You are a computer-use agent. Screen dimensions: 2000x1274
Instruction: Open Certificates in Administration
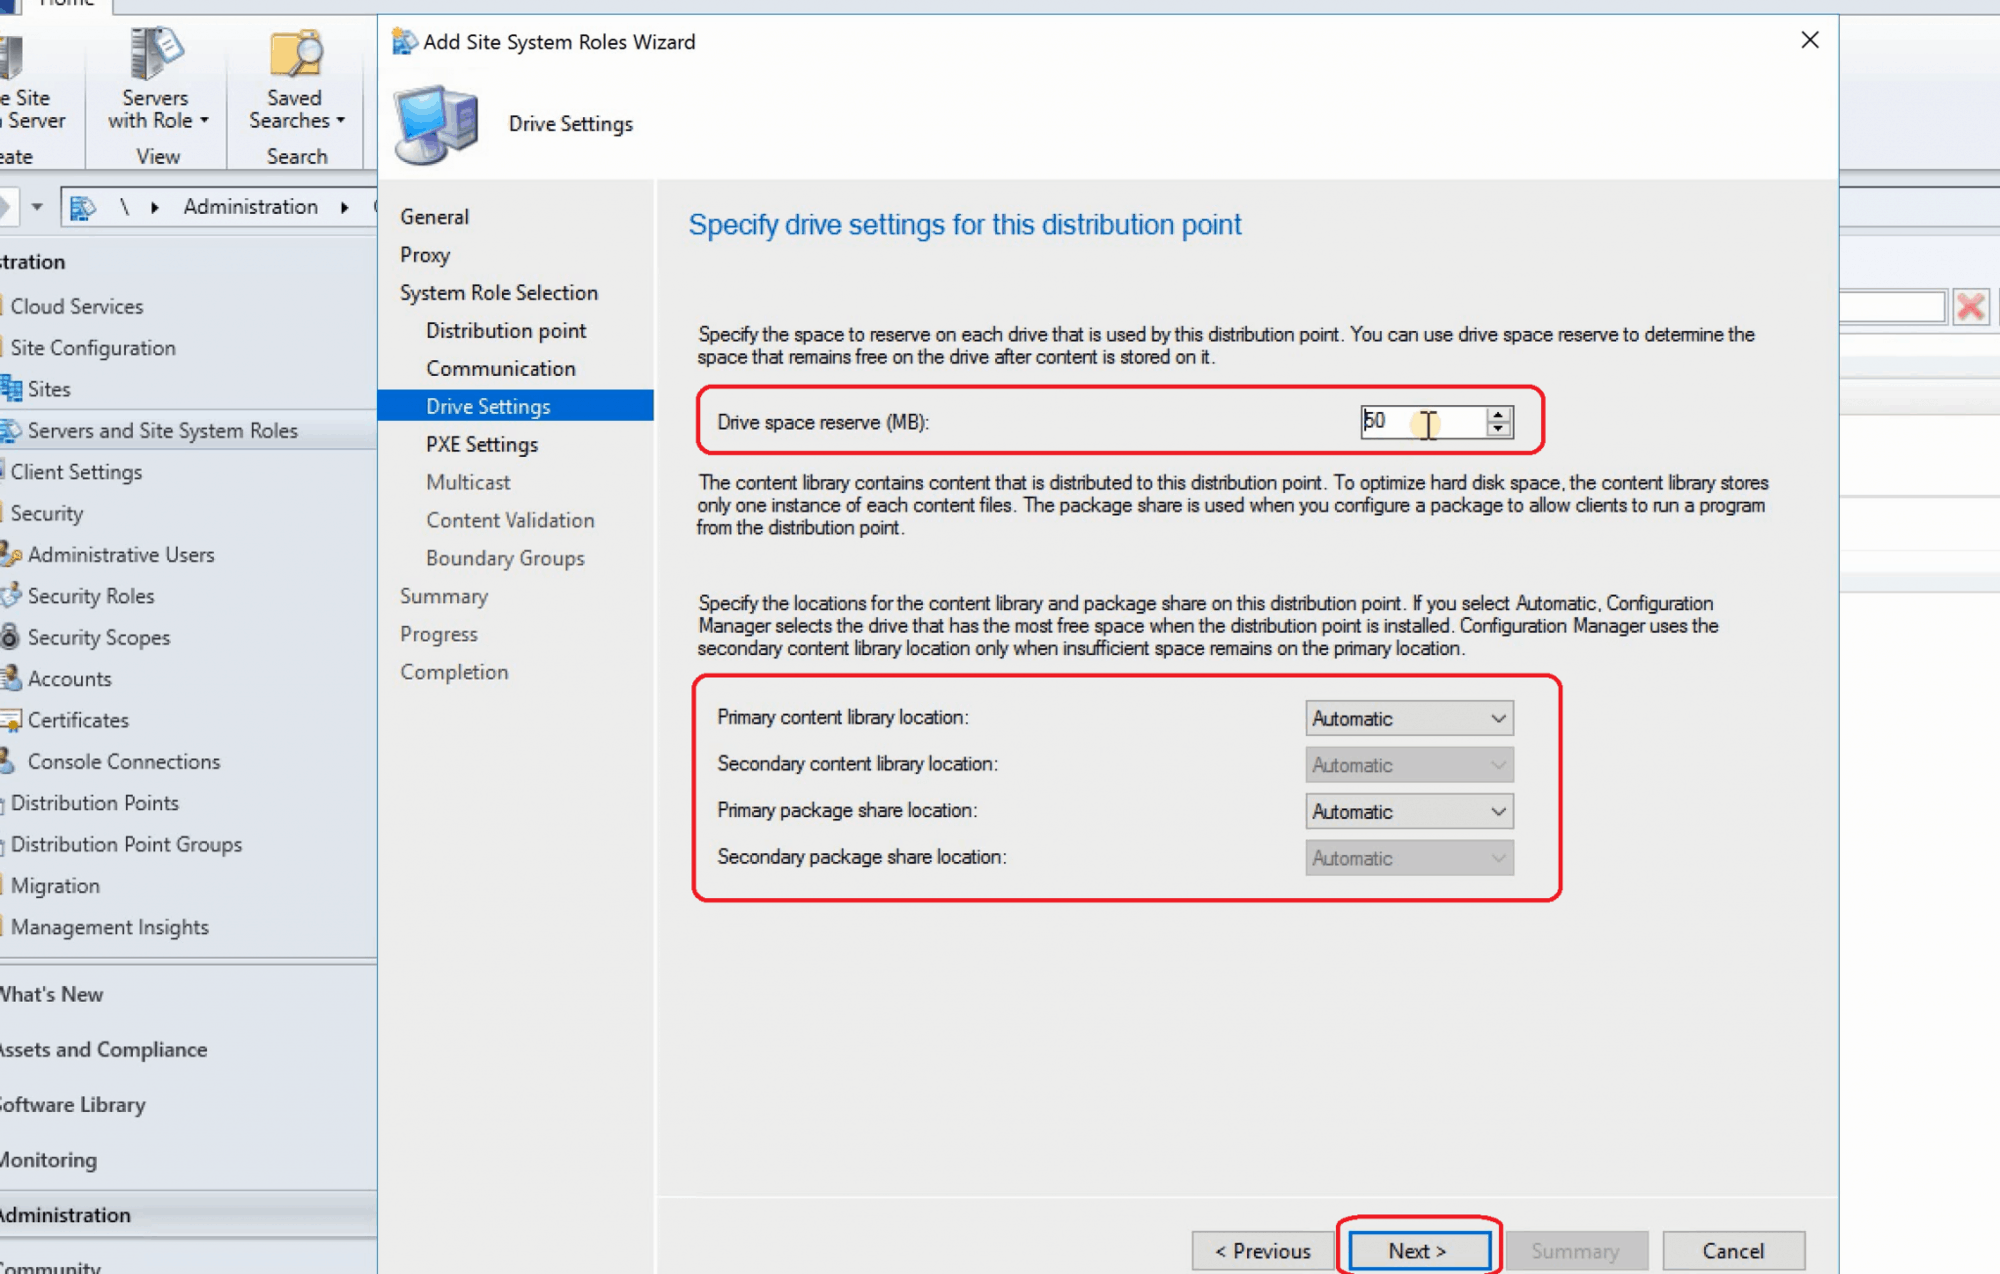[x=78, y=720]
